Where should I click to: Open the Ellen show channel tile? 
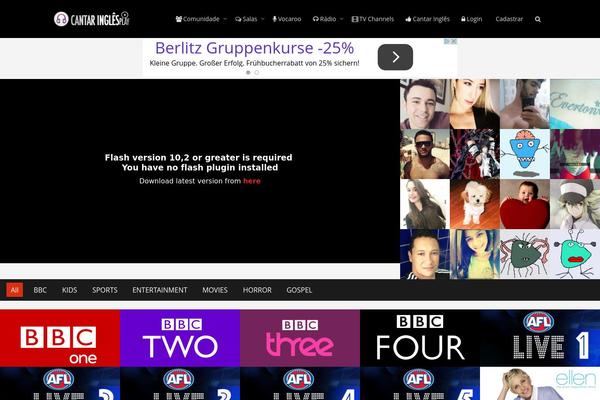click(x=540, y=384)
